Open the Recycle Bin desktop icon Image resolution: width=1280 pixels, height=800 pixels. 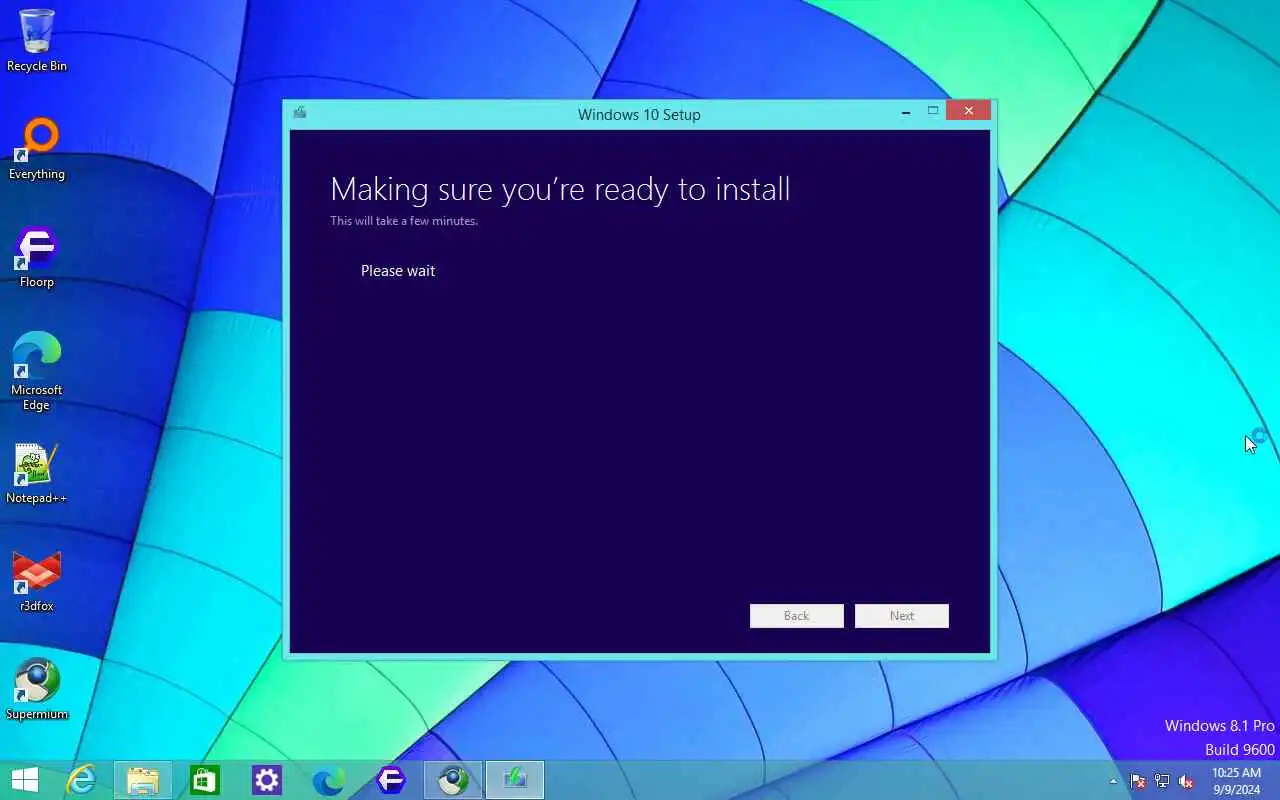(x=37, y=40)
